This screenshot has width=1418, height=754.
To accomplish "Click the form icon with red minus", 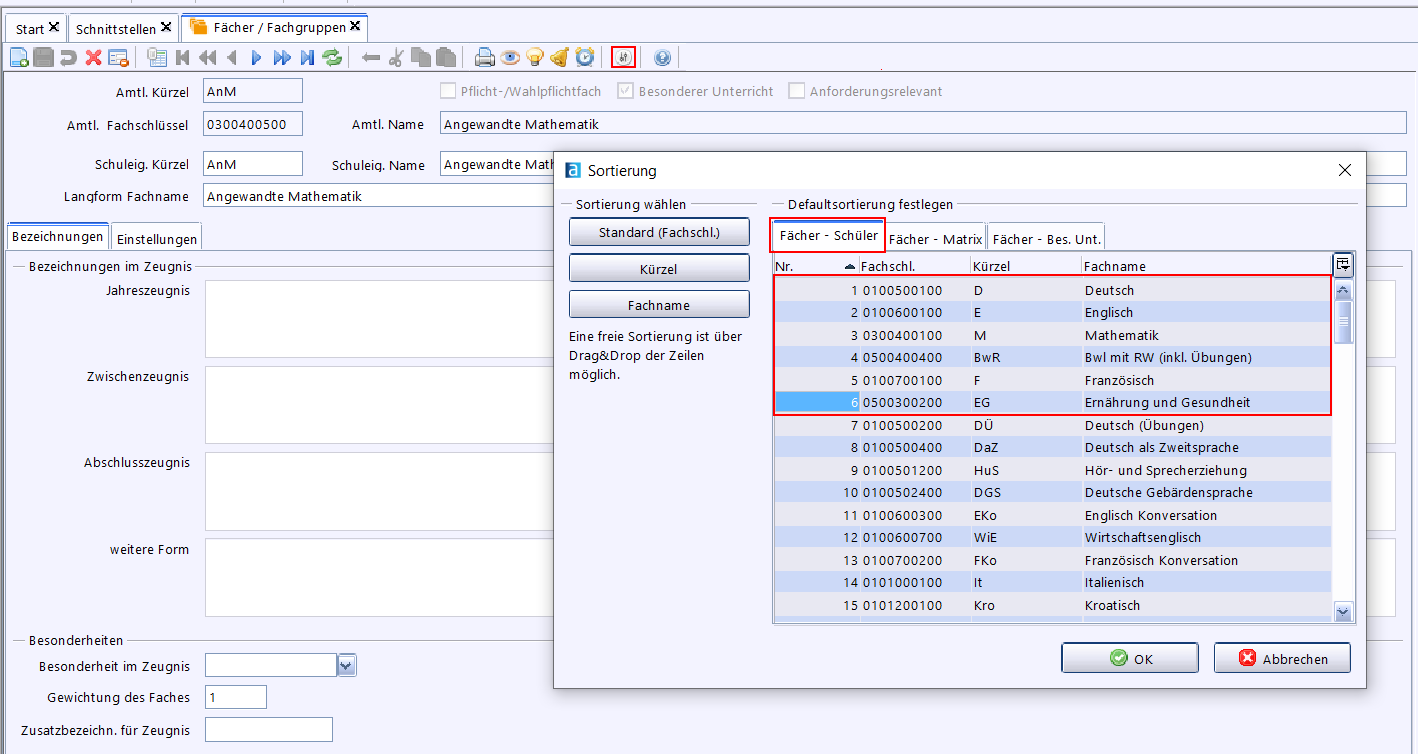I will 118,57.
